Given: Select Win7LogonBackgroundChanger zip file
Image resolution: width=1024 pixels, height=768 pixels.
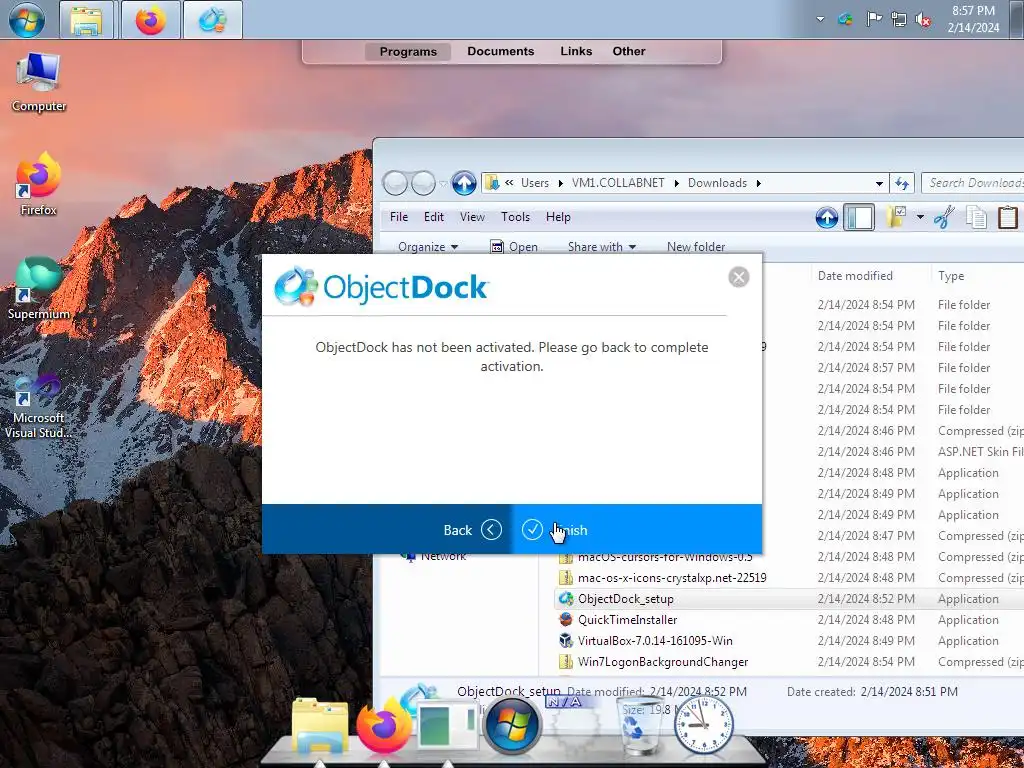Looking at the screenshot, I should pyautogui.click(x=662, y=662).
